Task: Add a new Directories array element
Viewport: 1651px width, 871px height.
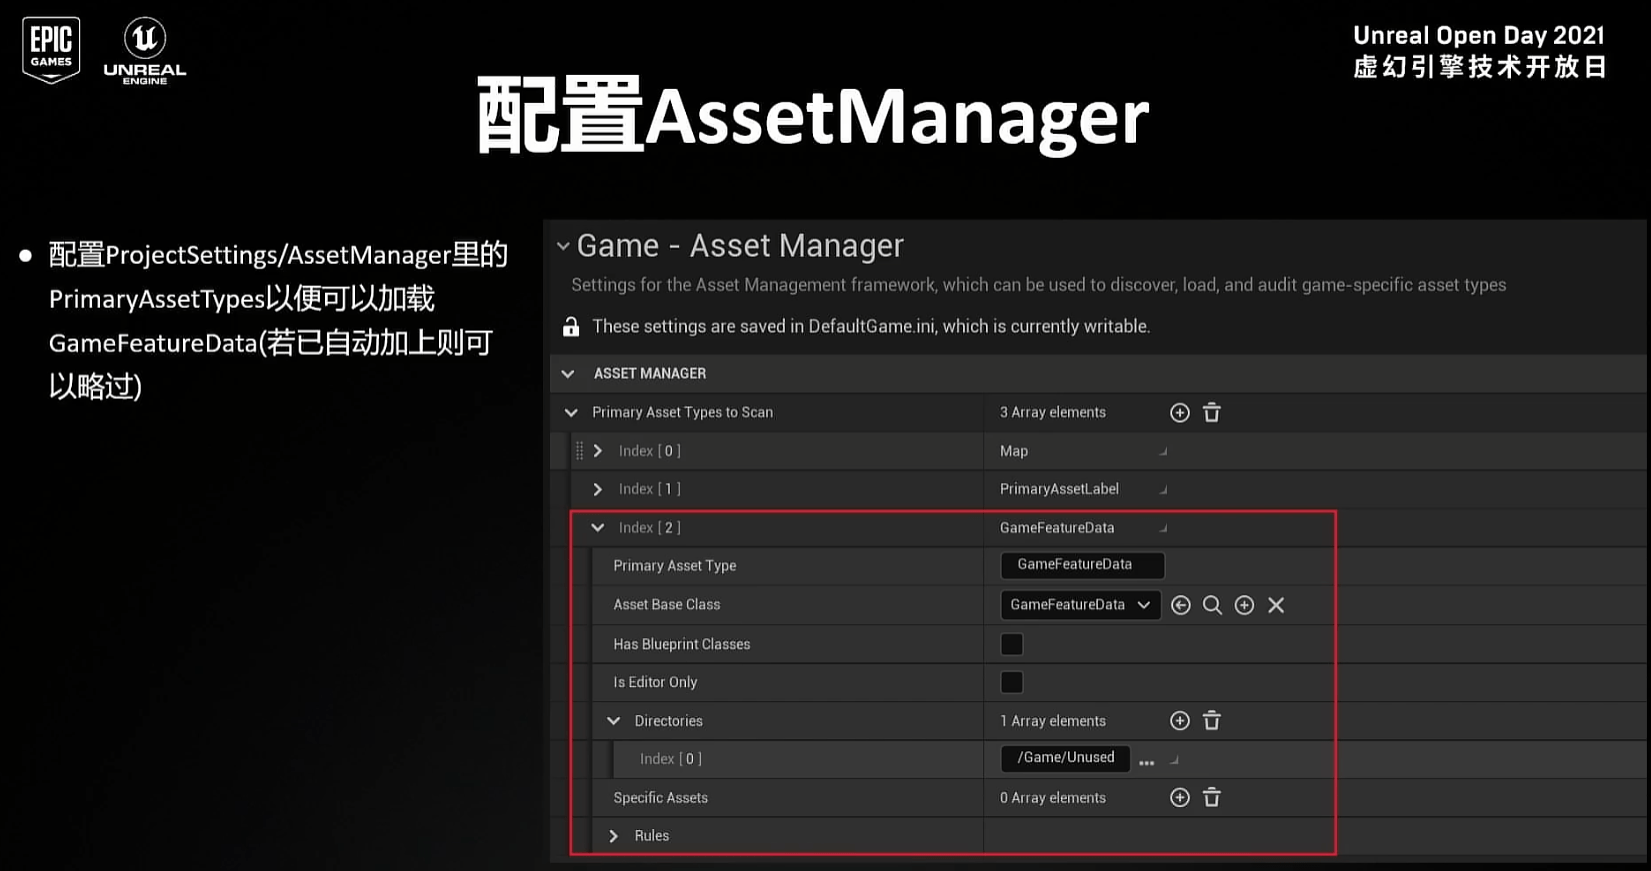Action: click(1180, 721)
